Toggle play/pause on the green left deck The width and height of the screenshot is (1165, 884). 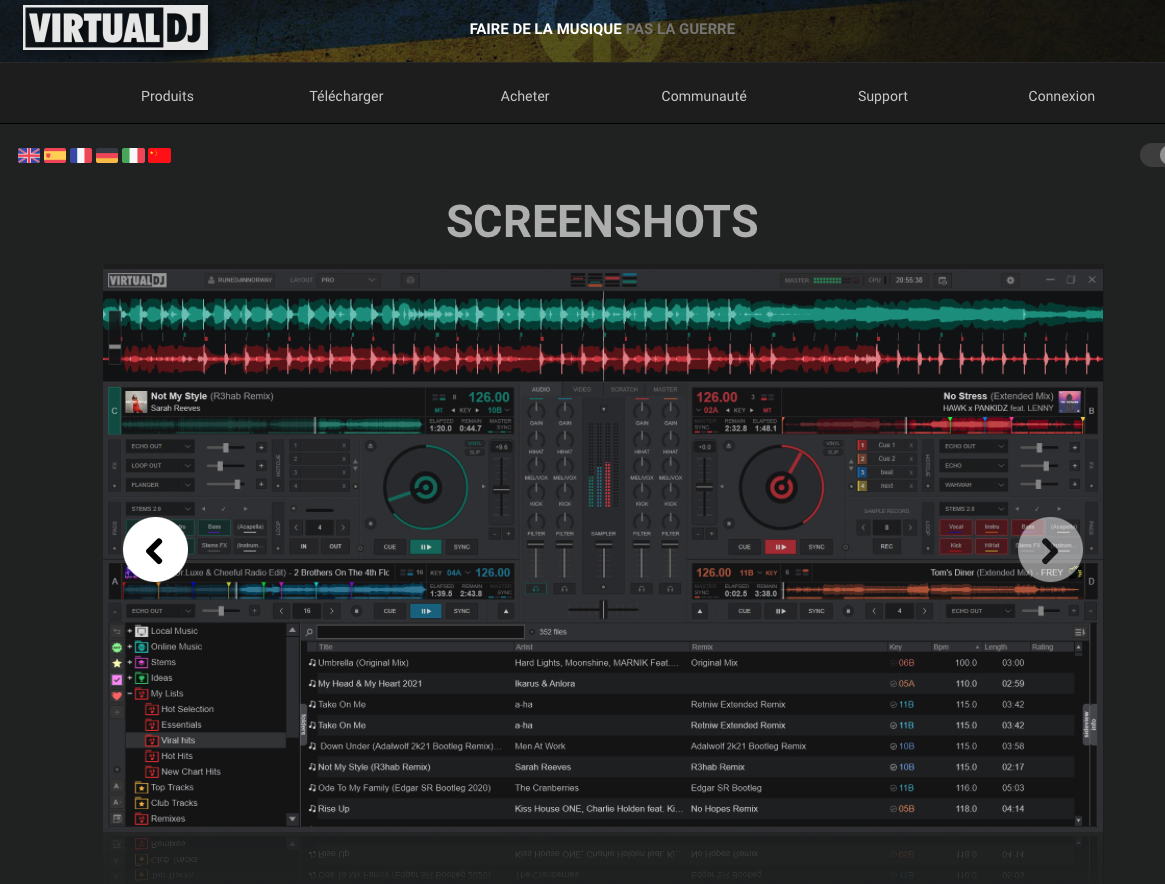coord(425,547)
